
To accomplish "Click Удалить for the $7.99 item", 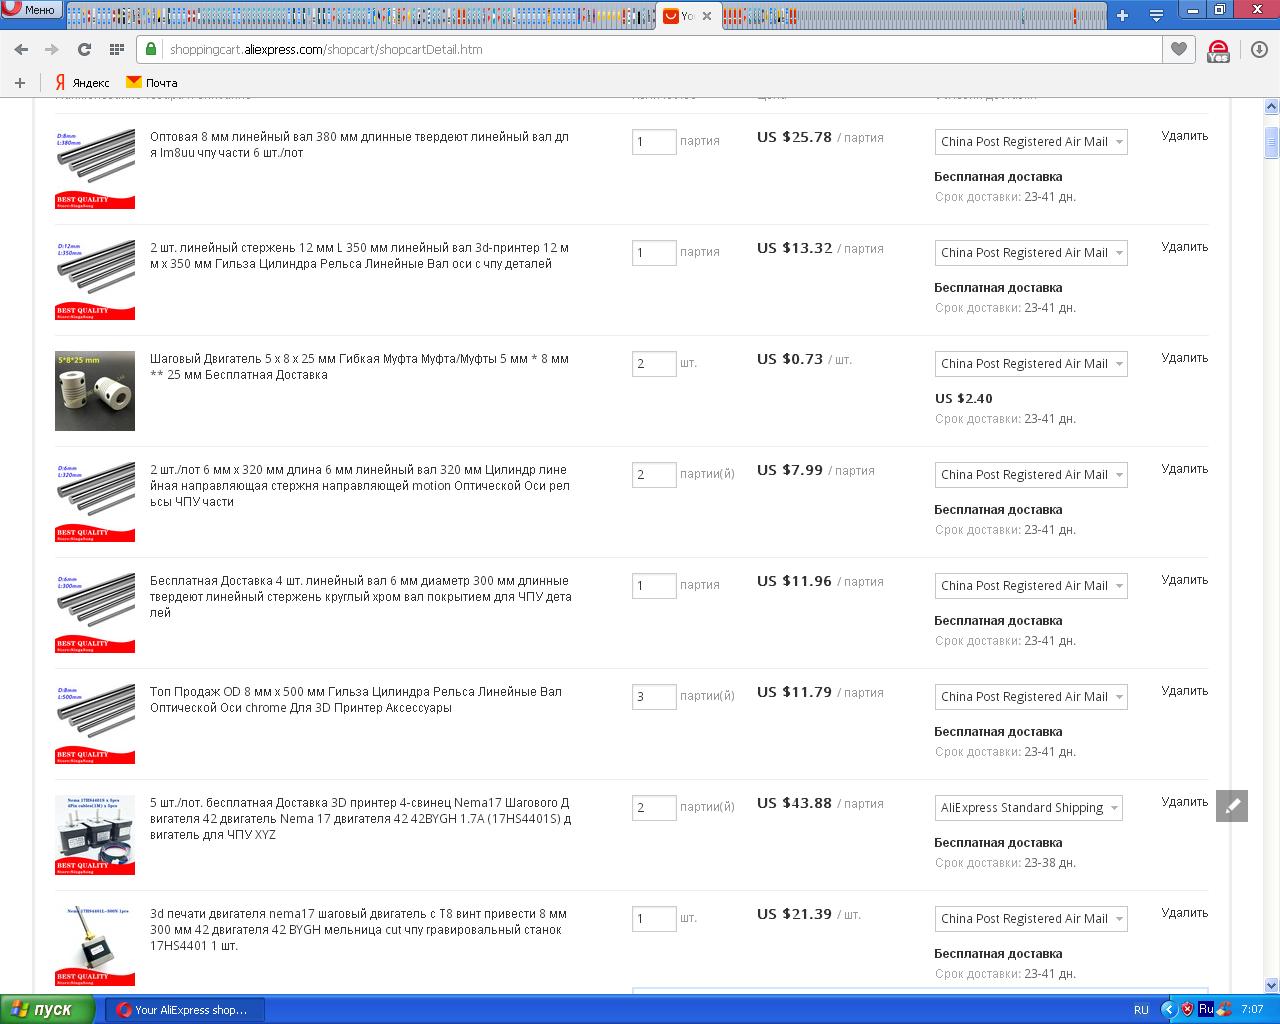I will (x=1185, y=469).
